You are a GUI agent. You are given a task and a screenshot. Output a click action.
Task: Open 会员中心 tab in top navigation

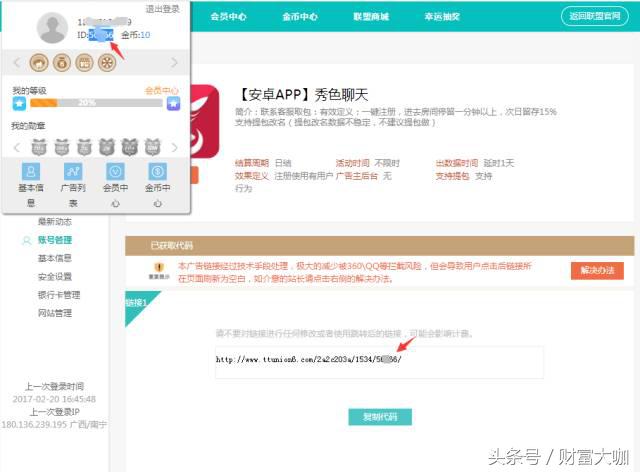229,17
